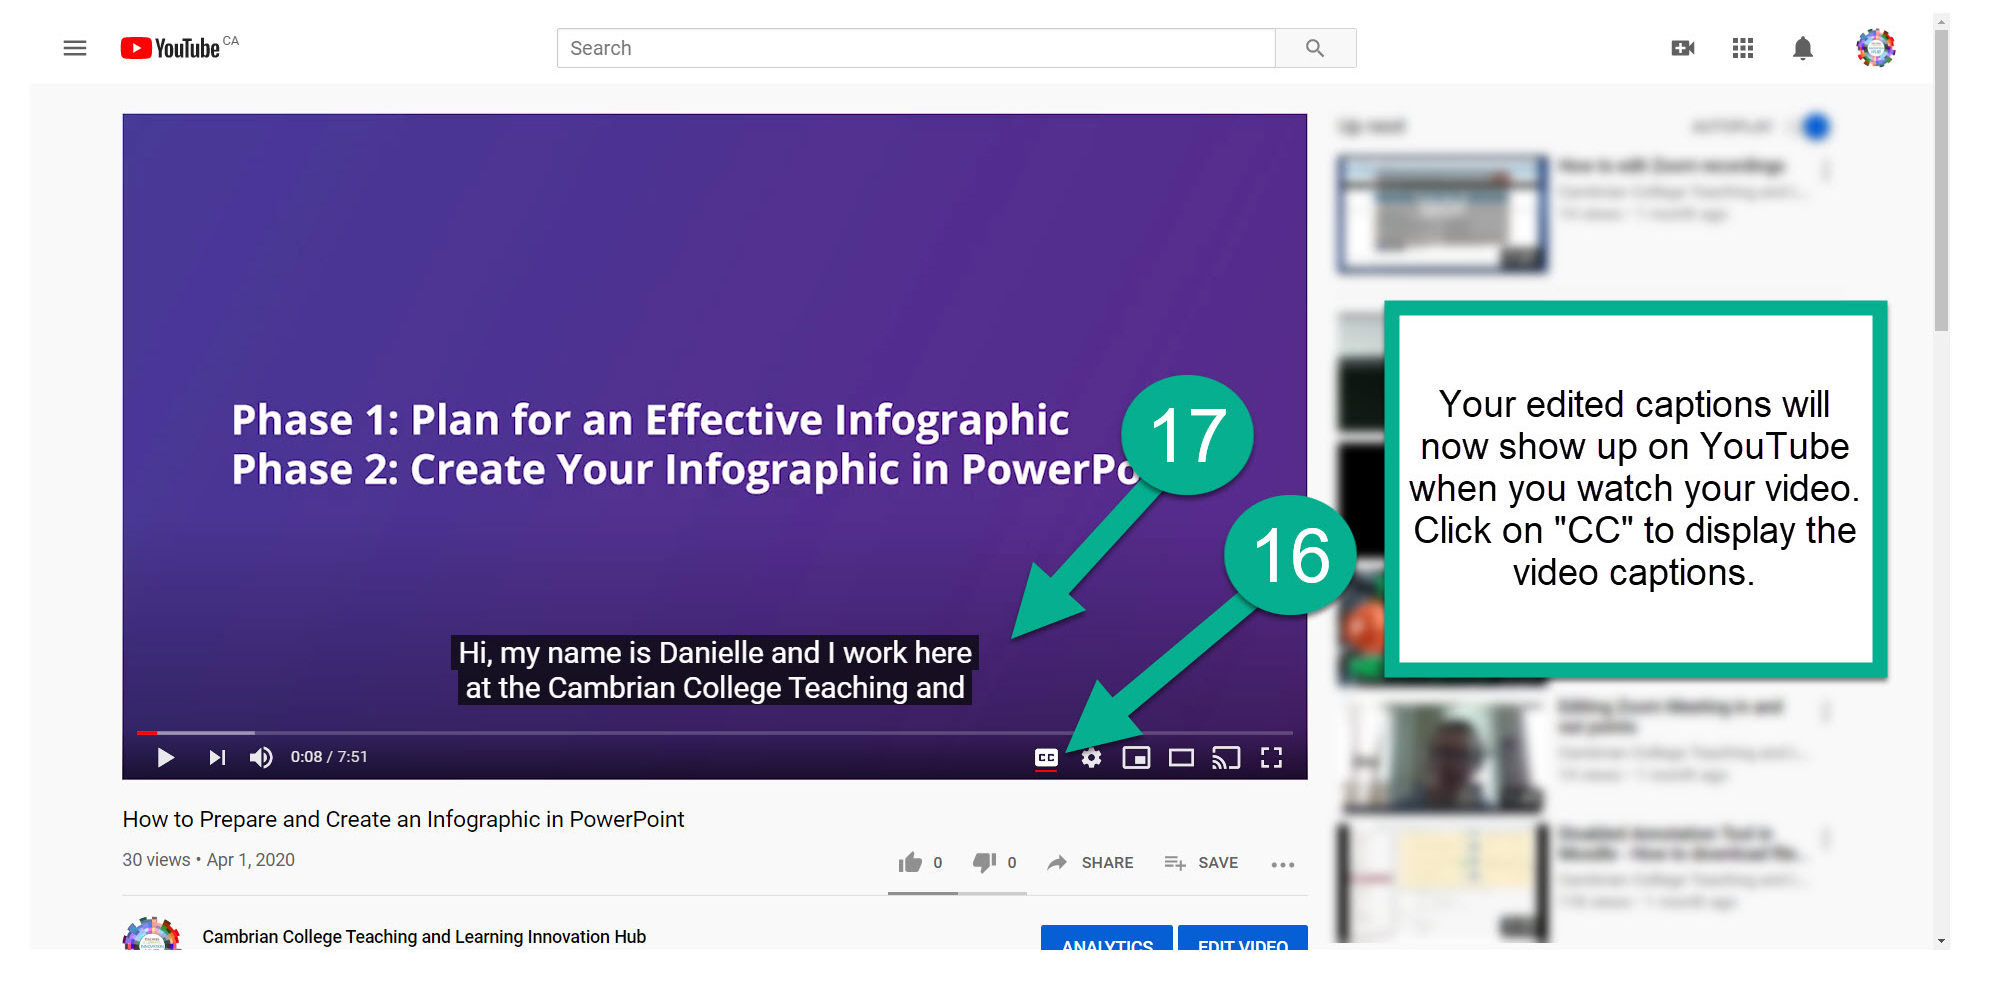This screenshot has height=990, width=2000.
Task: Click SAVE to add to playlist
Action: tap(1201, 862)
